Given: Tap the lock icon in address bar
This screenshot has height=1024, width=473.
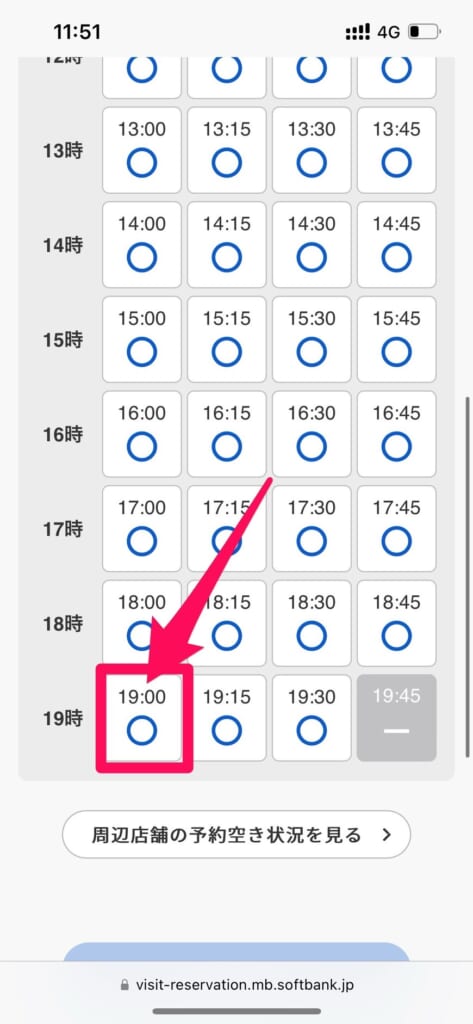Looking at the screenshot, I should pos(125,985).
